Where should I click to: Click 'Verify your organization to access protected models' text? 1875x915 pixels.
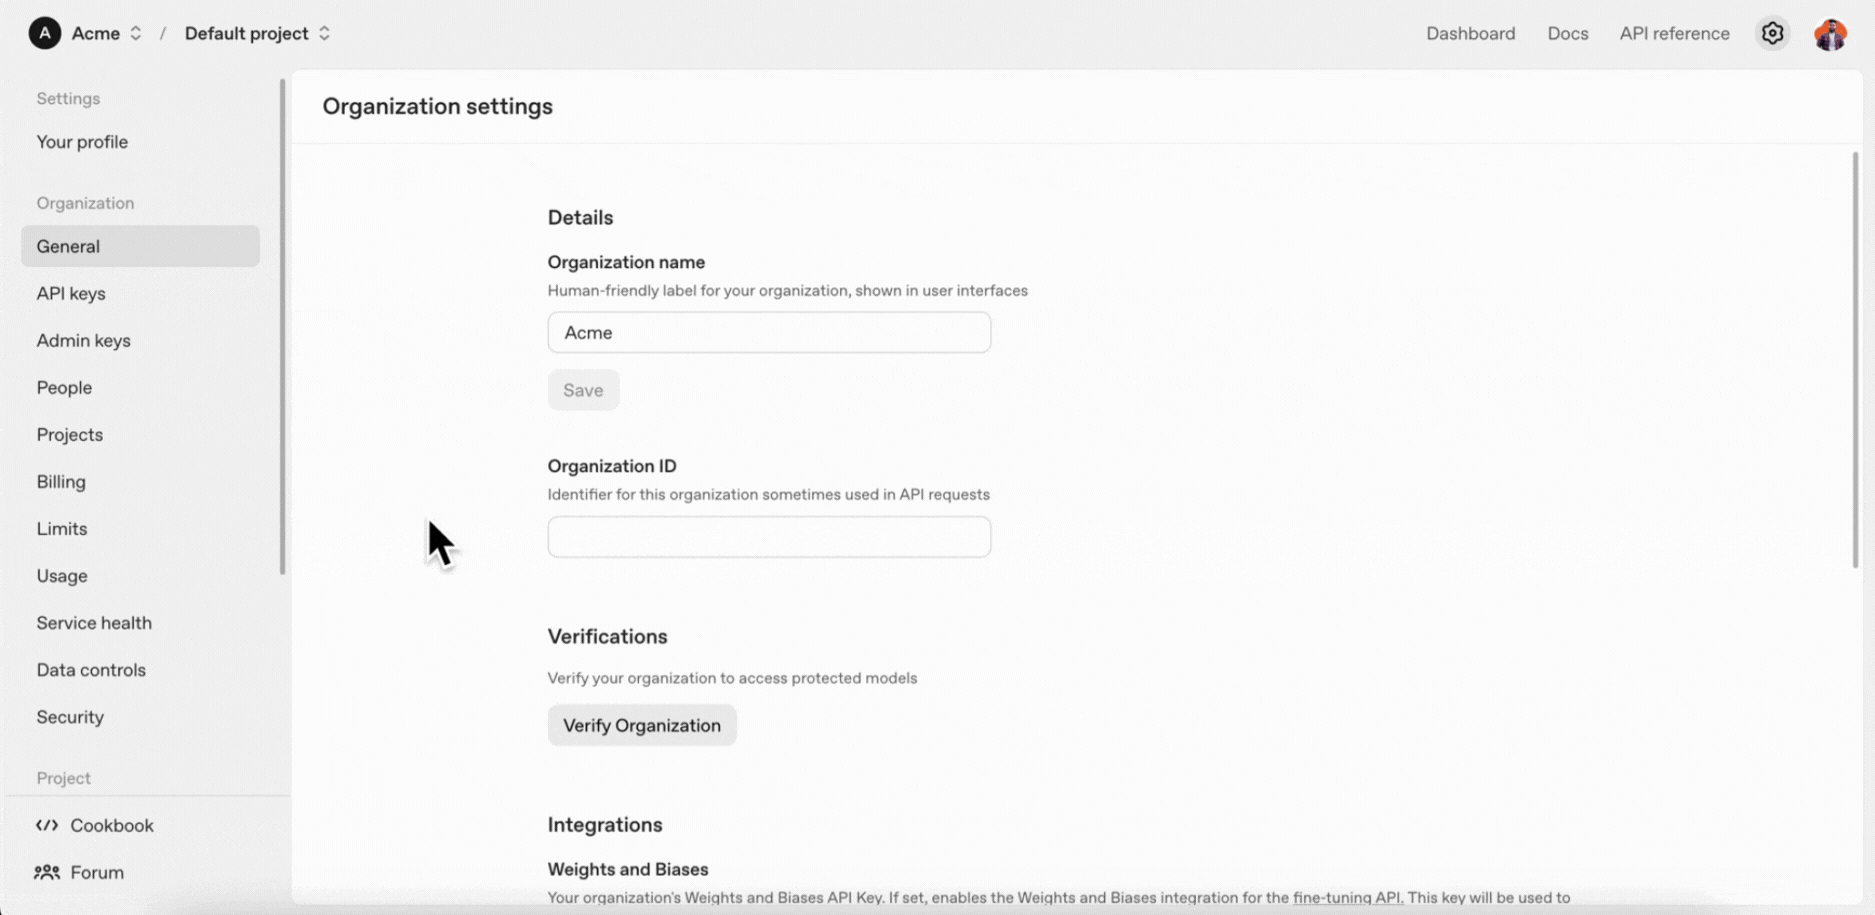[x=732, y=678]
